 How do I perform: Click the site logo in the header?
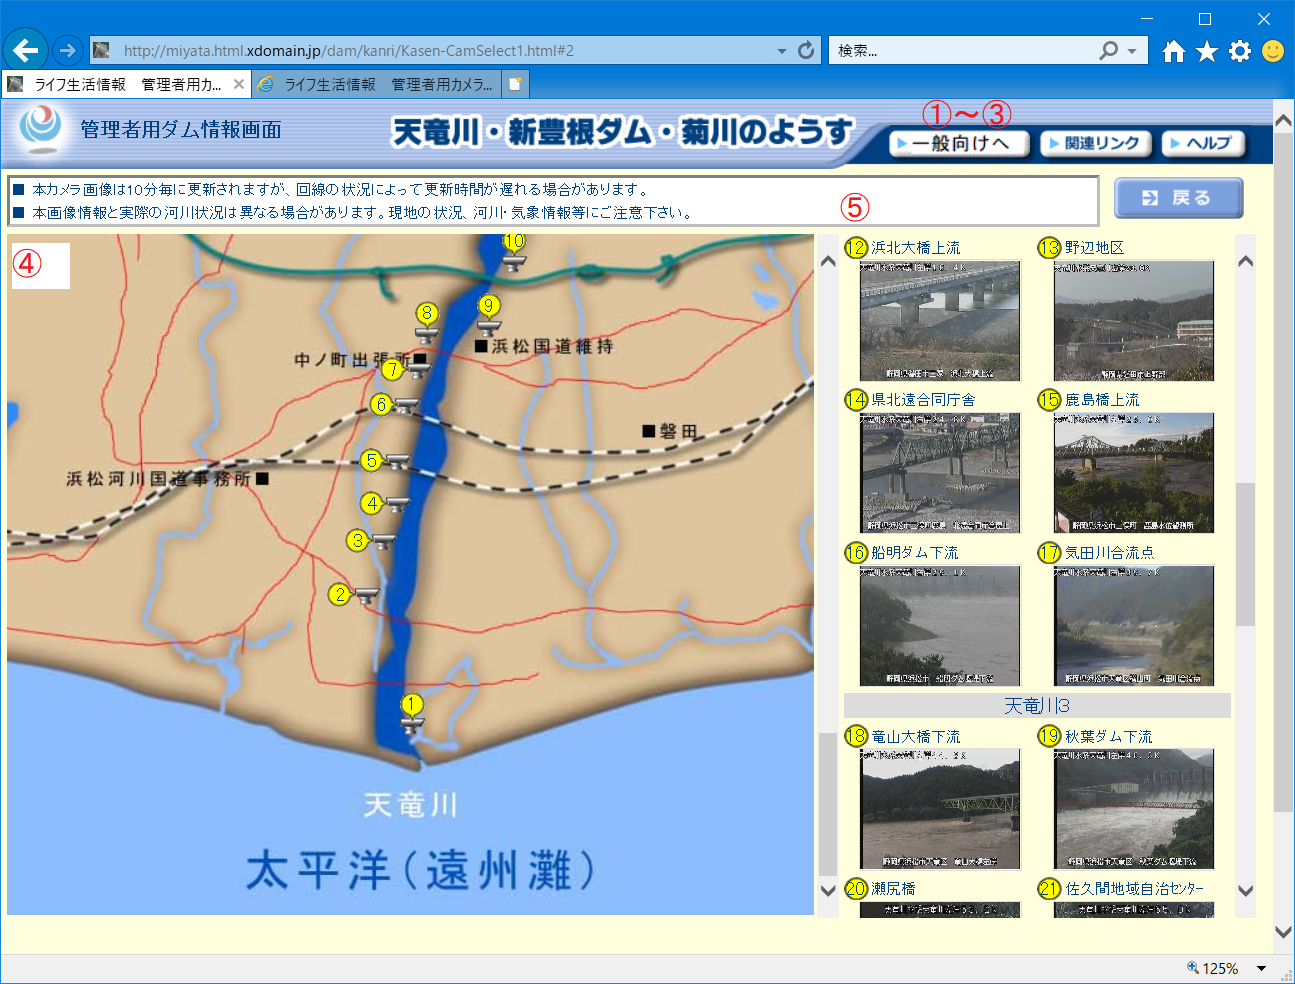click(x=41, y=128)
